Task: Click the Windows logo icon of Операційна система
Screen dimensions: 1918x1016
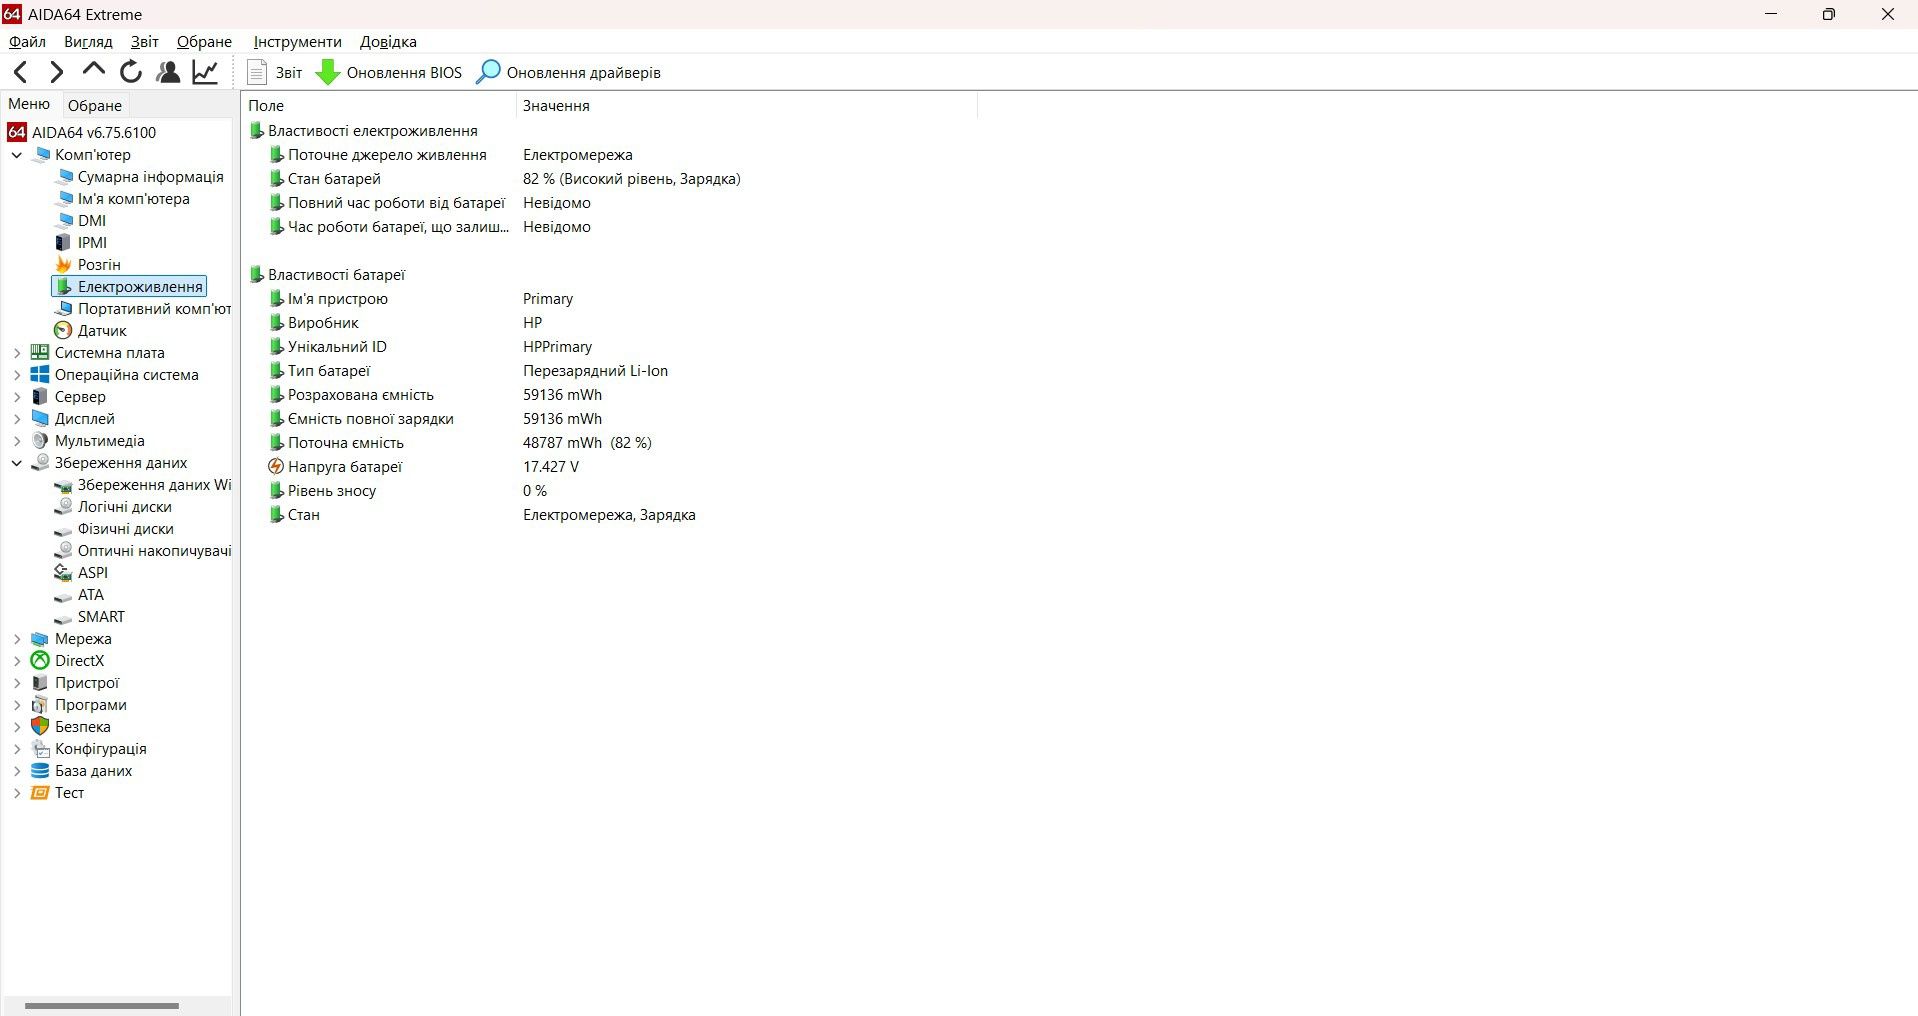Action: (40, 375)
